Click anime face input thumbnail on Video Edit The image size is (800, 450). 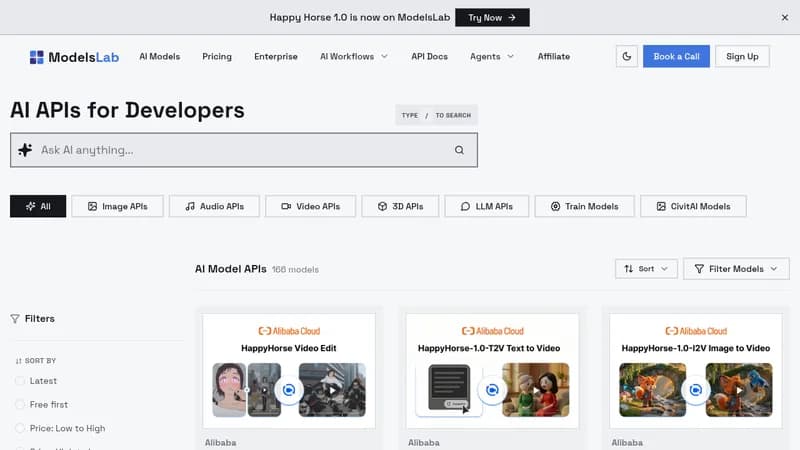click(229, 390)
